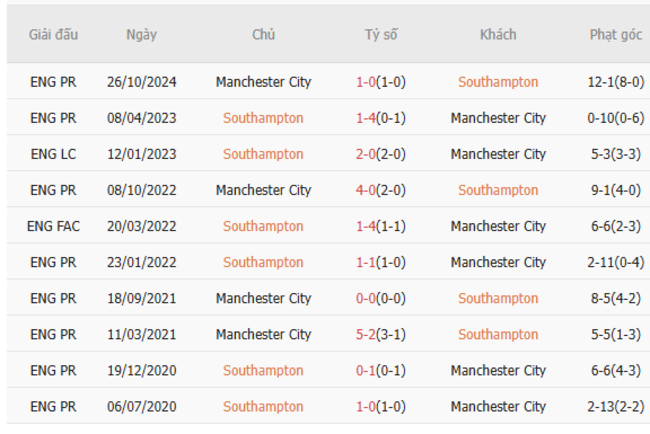Click Southampton home team on 19/12/2020

(263, 370)
